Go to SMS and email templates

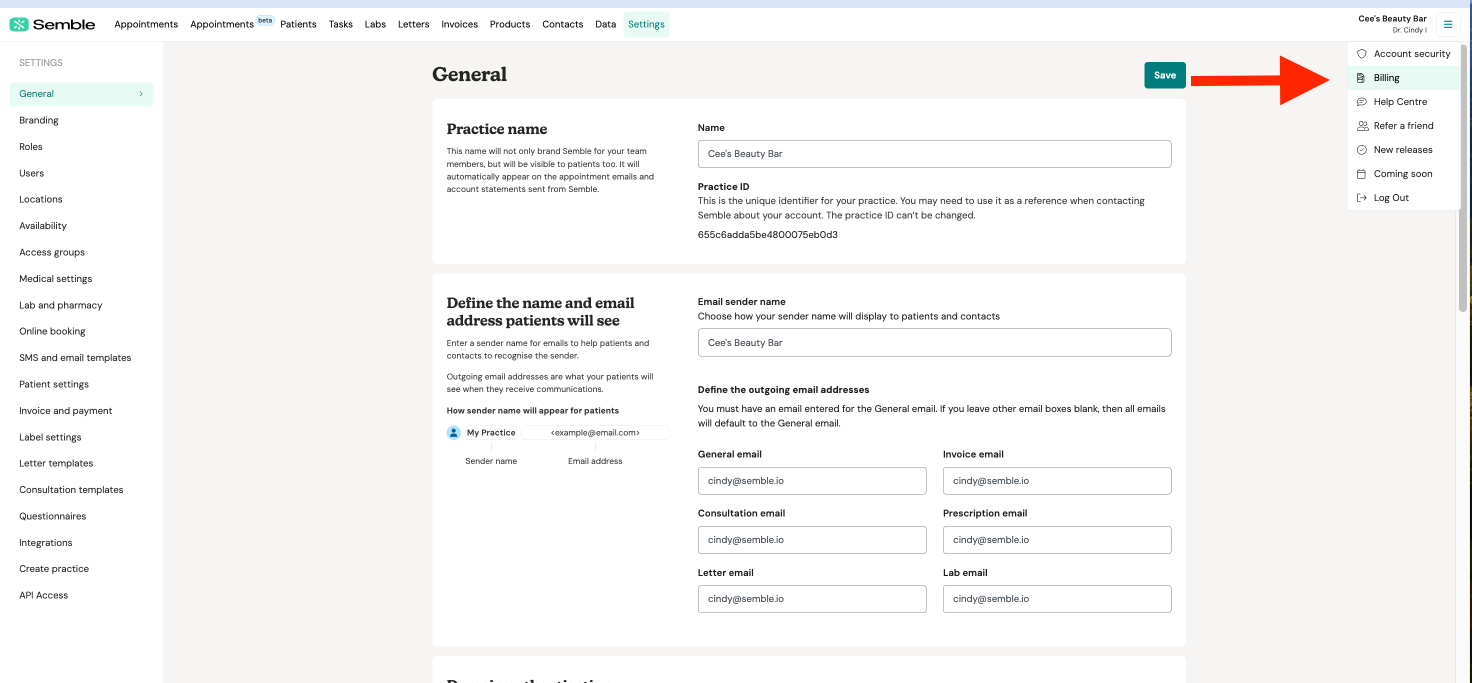[75, 358]
